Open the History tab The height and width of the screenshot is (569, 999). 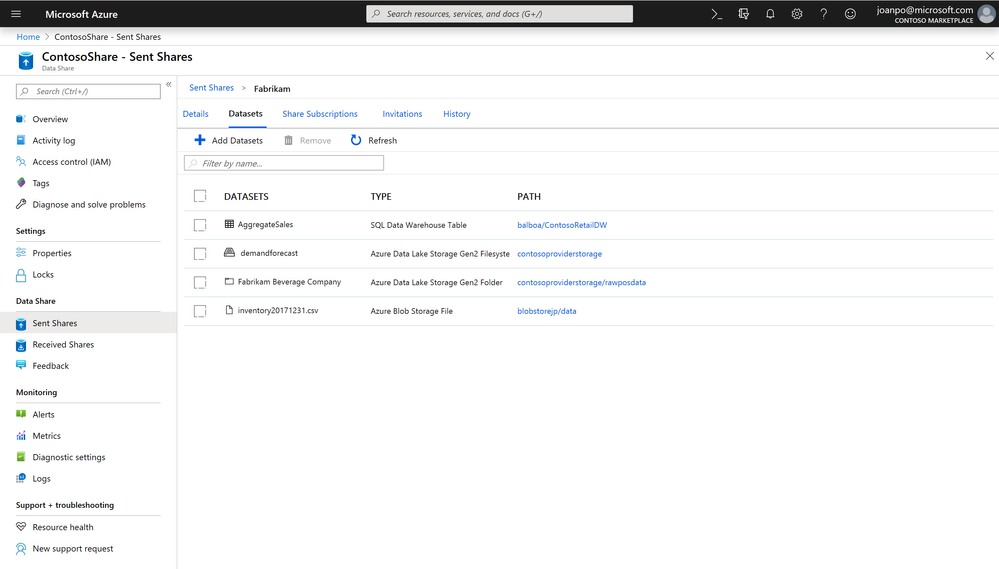coord(457,114)
